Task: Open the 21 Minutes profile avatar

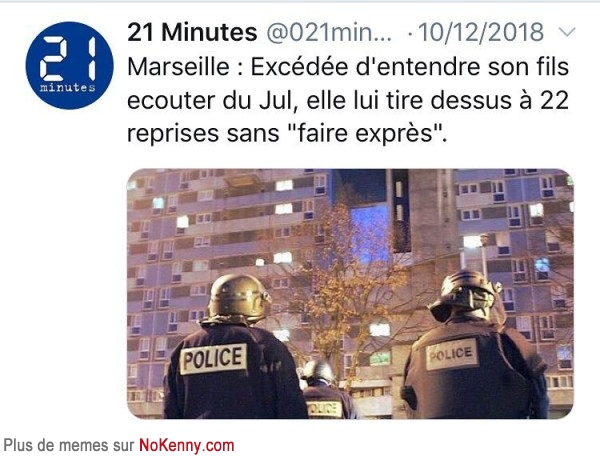Action: (69, 65)
